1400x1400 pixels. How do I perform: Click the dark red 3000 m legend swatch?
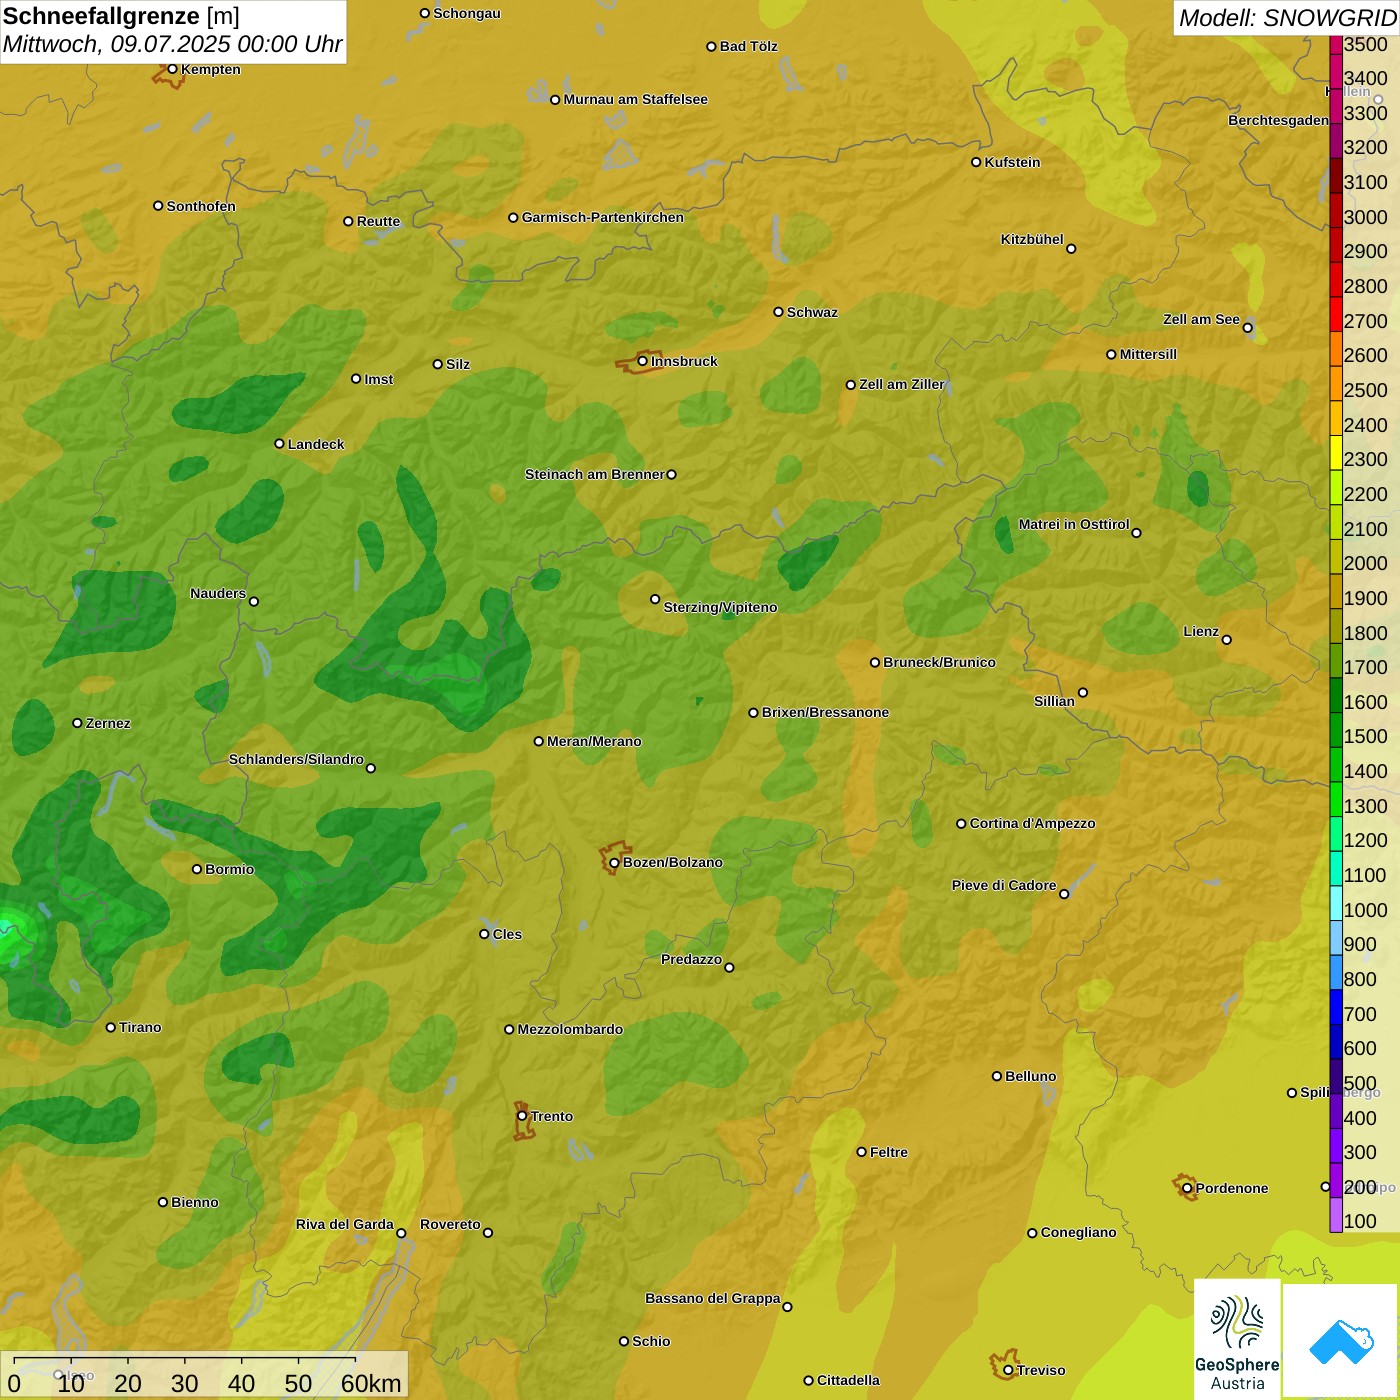[x=1336, y=211]
